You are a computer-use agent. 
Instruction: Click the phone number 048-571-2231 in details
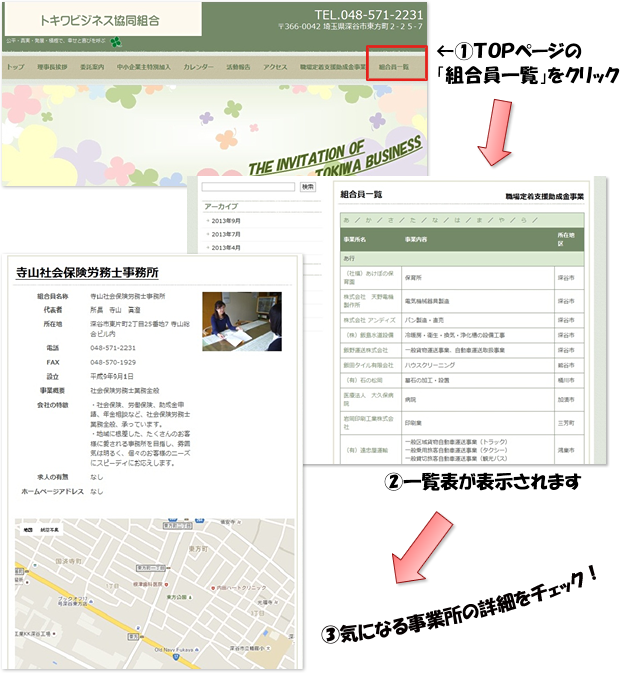[x=113, y=348]
